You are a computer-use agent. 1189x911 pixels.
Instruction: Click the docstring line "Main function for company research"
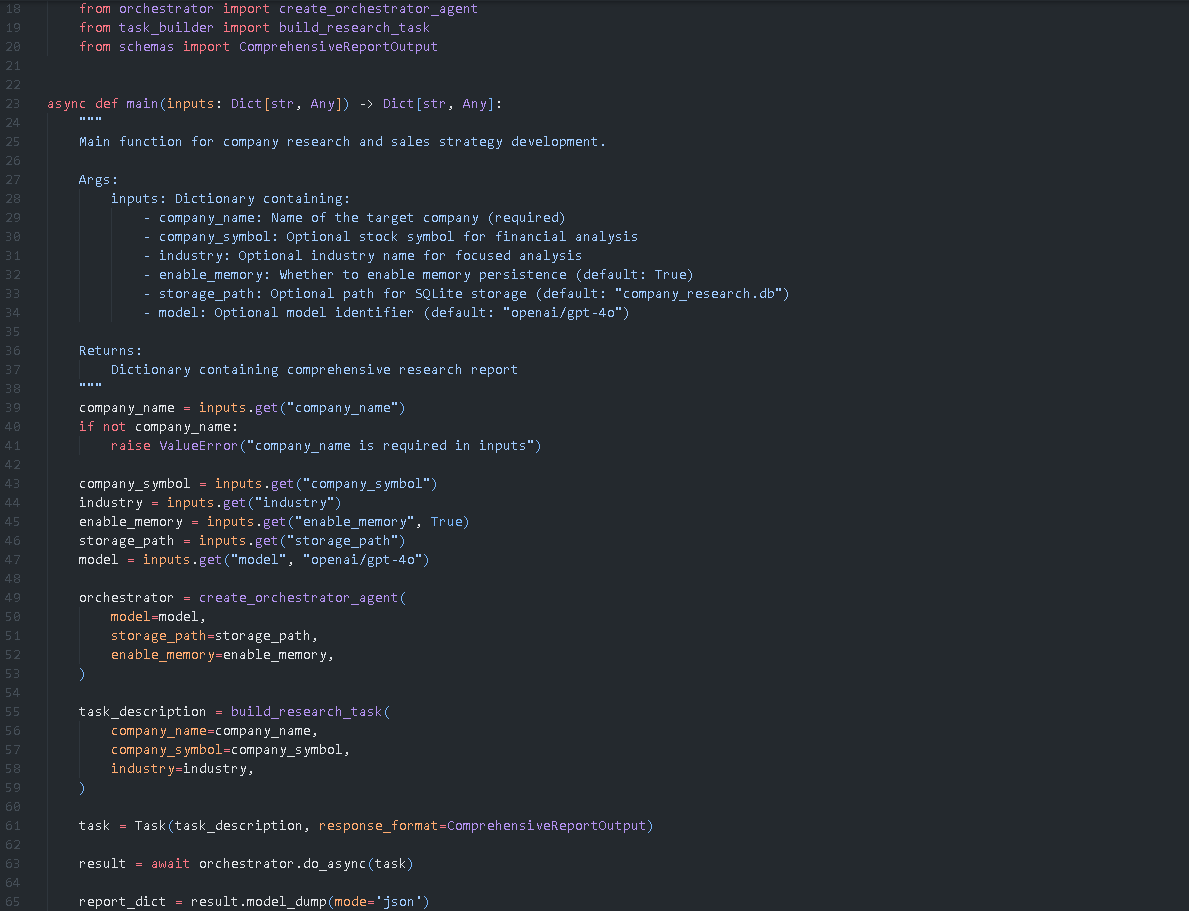[343, 142]
